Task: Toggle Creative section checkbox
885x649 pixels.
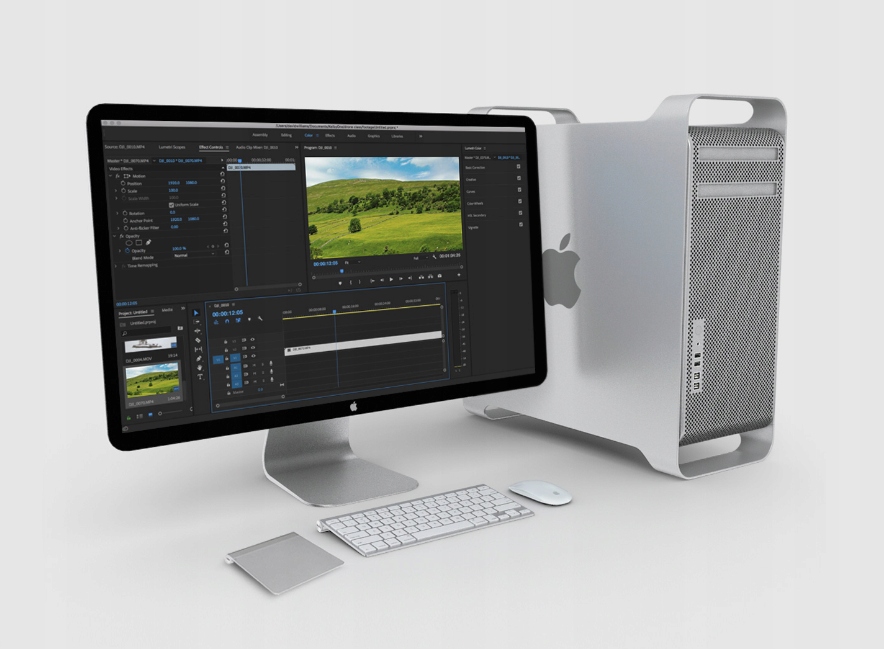Action: click(x=519, y=178)
